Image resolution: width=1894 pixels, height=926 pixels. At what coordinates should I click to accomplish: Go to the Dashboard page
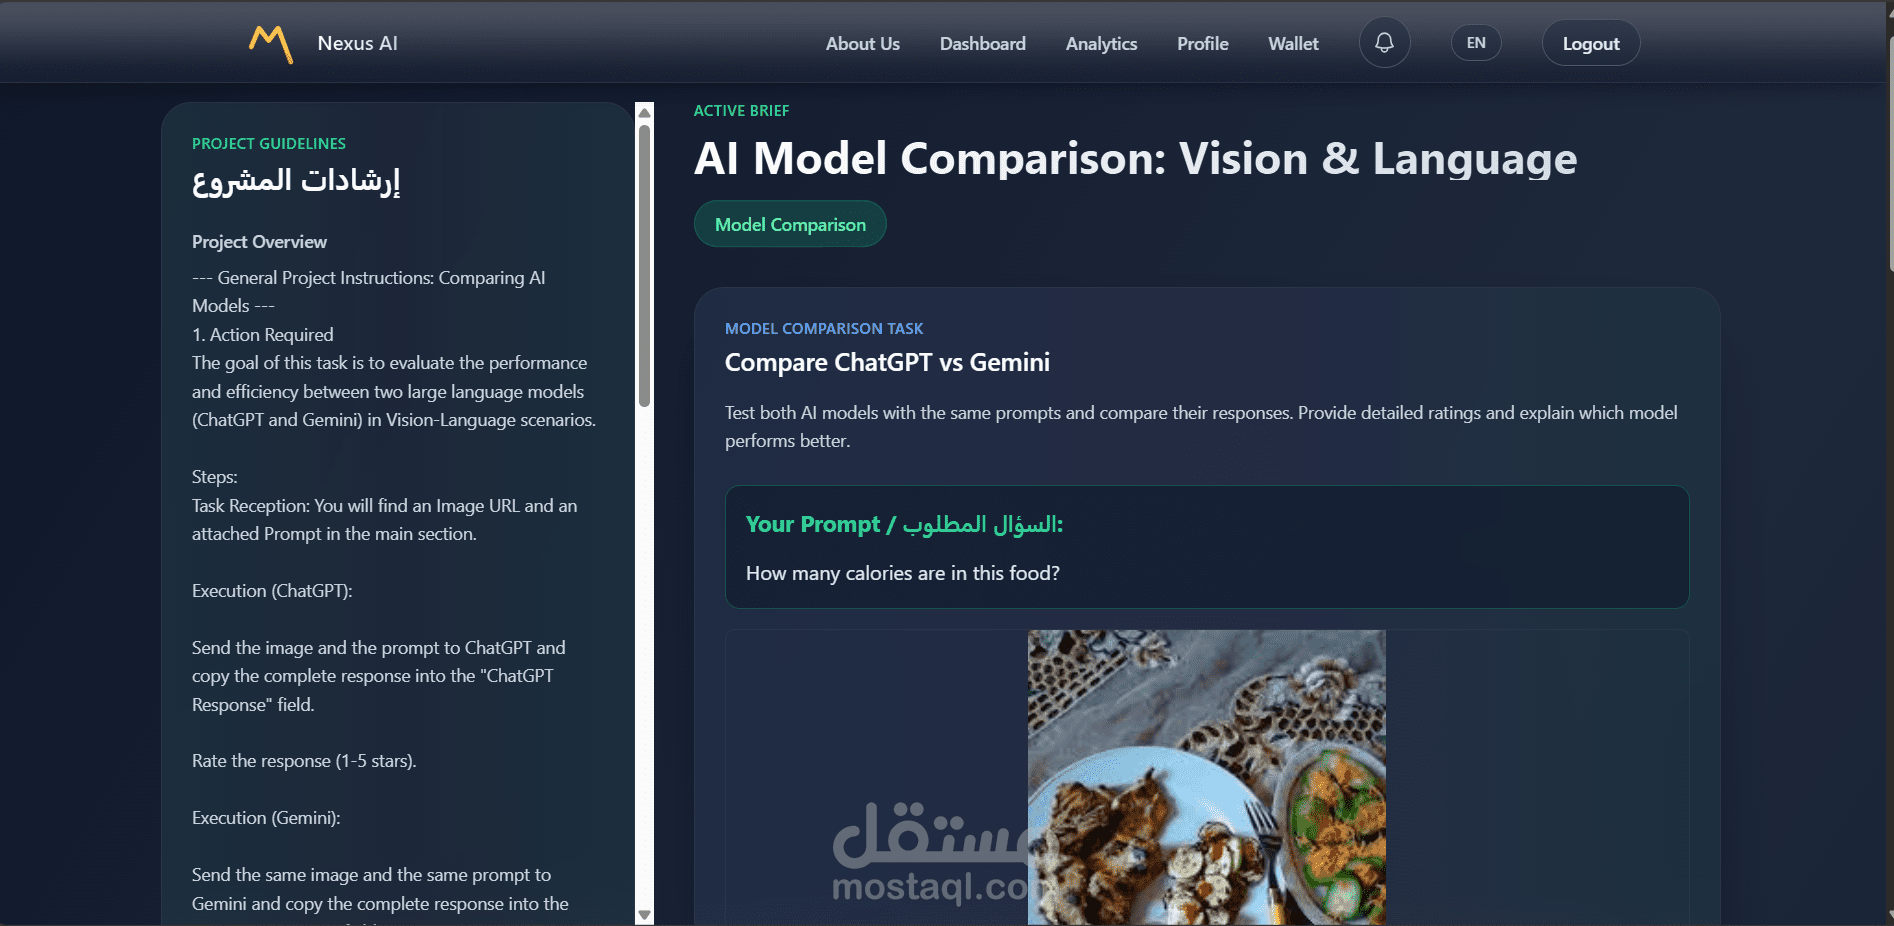tap(982, 44)
